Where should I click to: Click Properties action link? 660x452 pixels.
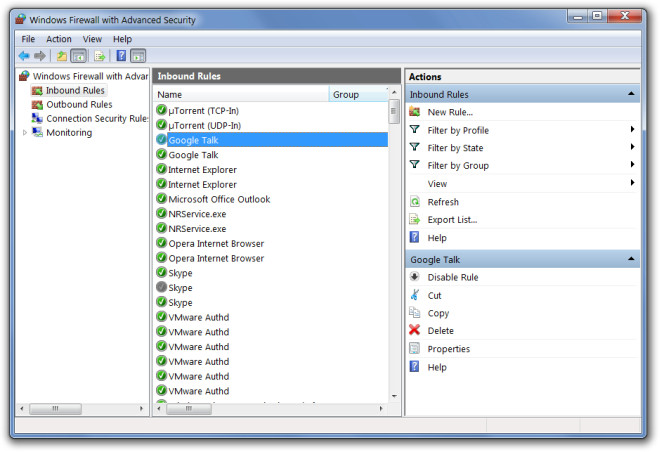[x=448, y=349]
